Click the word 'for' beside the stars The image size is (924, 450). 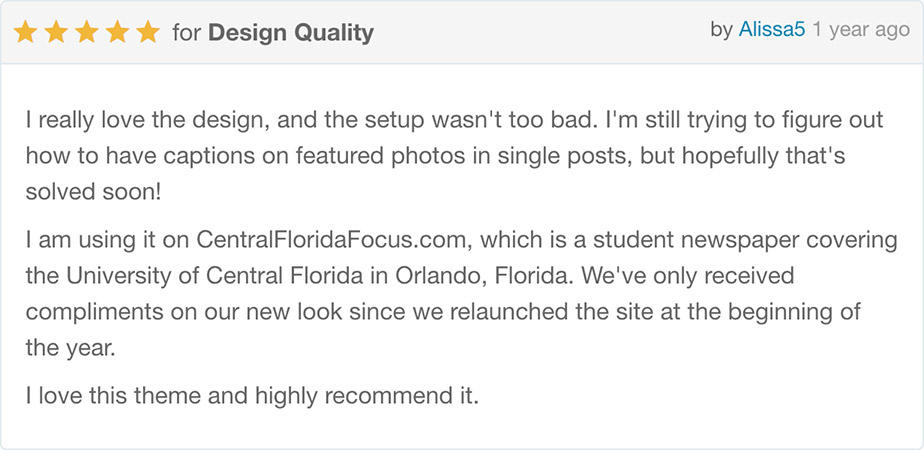(187, 33)
